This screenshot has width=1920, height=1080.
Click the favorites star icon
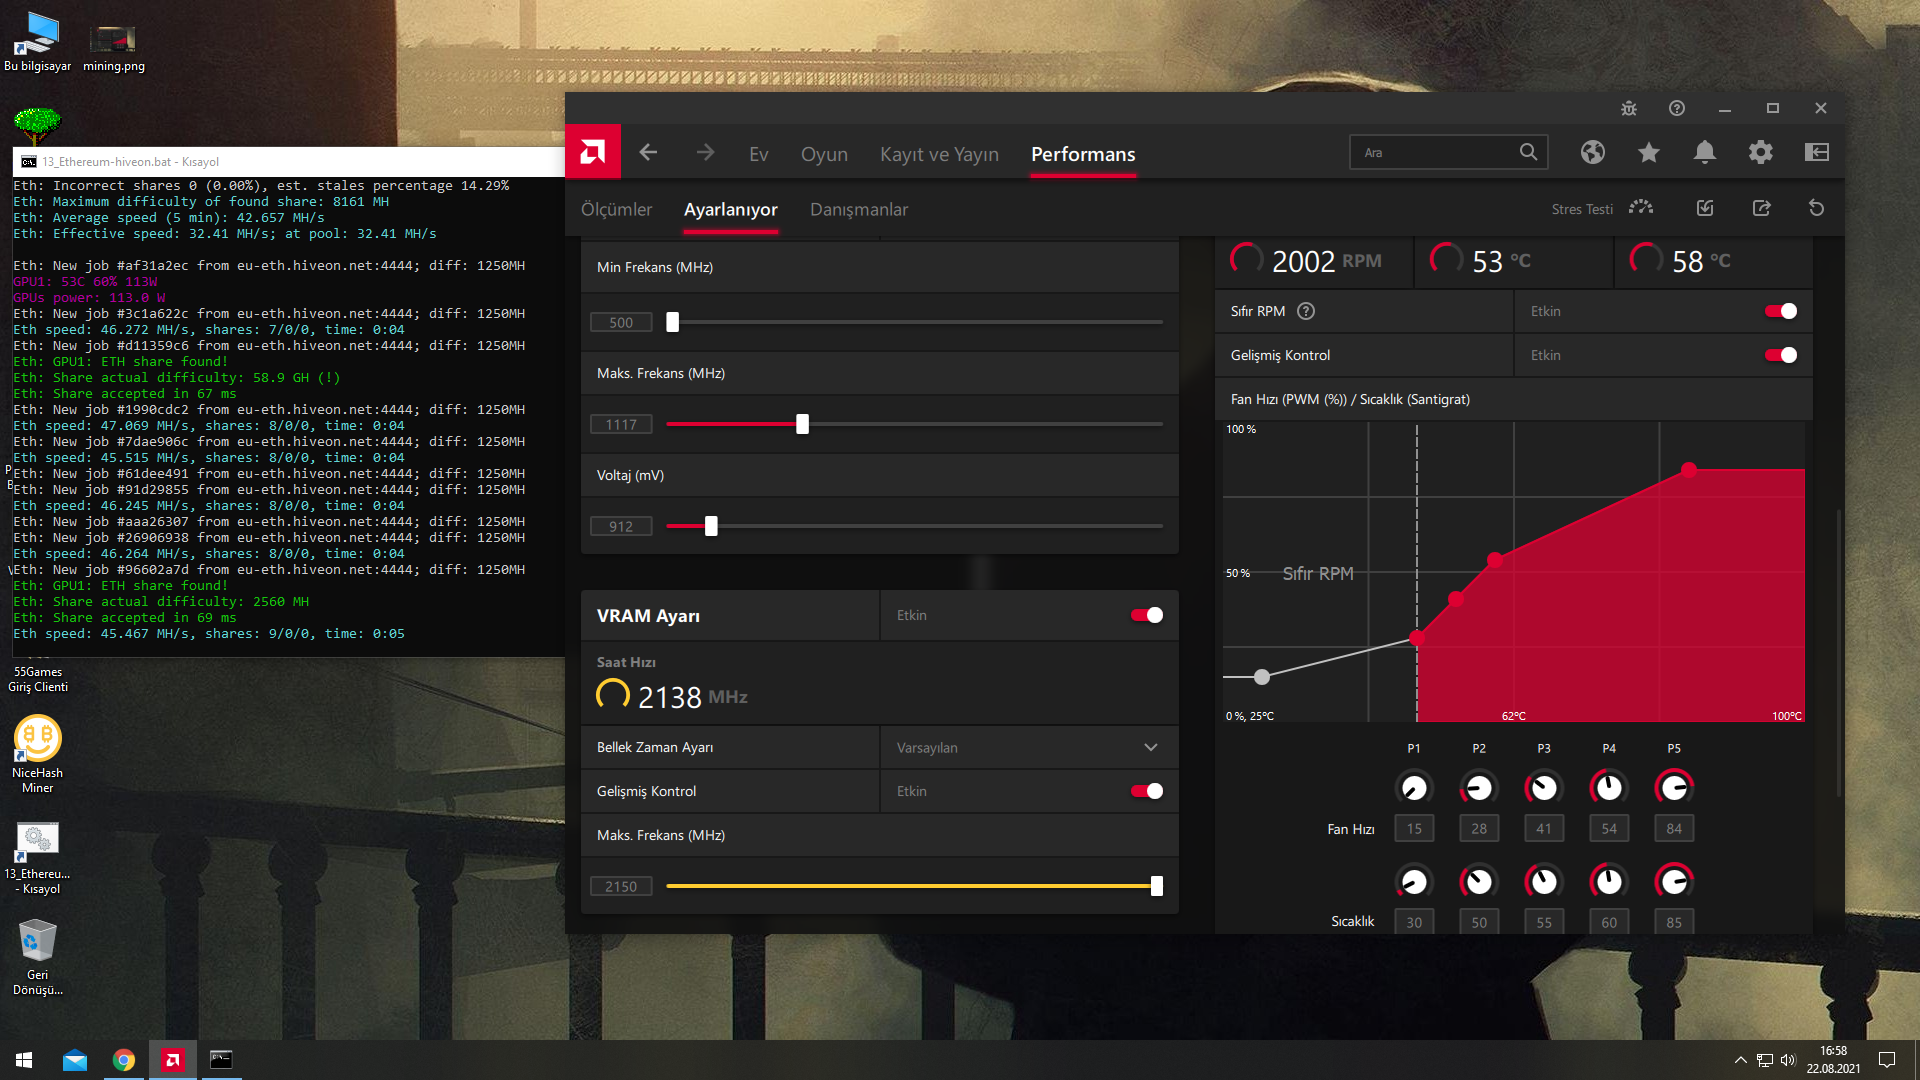click(1649, 152)
